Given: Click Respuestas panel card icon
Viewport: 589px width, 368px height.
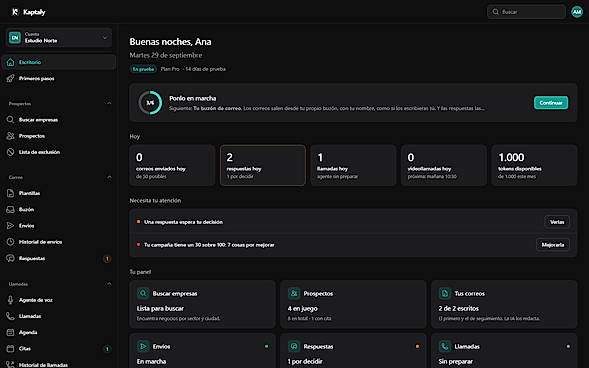Looking at the screenshot, I should [x=294, y=346].
